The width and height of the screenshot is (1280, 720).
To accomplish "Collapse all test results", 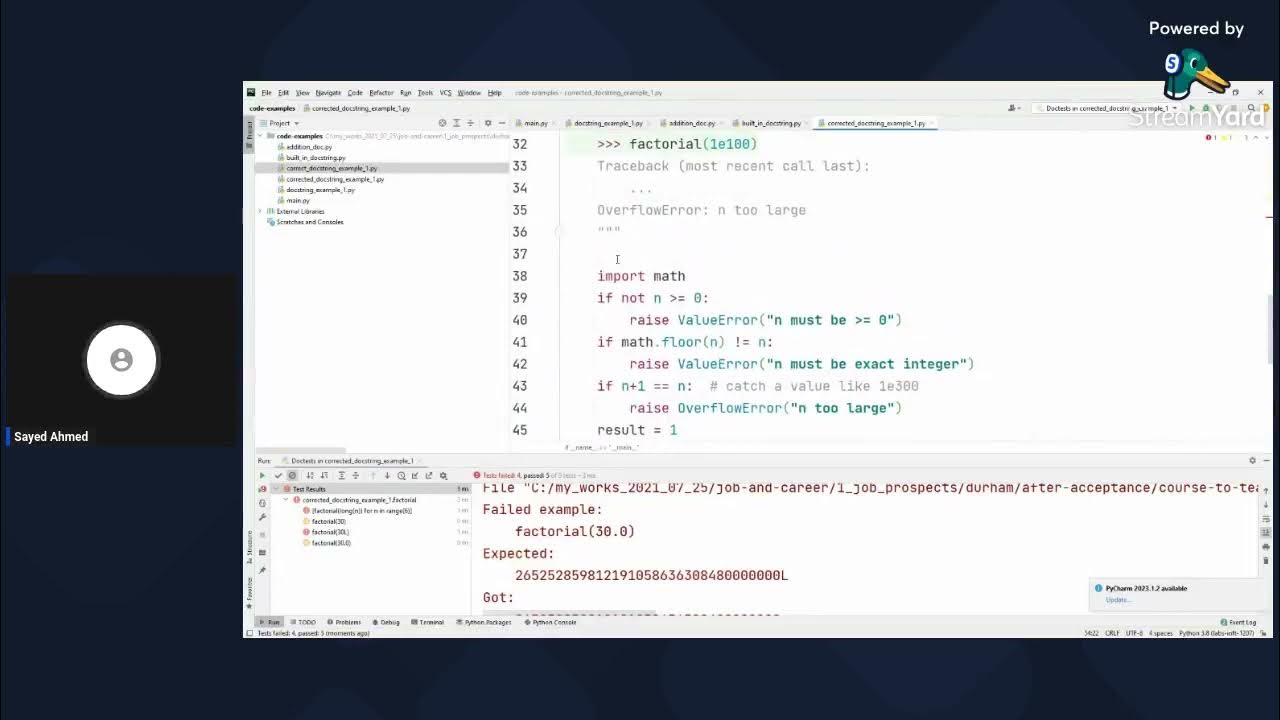I will point(355,476).
